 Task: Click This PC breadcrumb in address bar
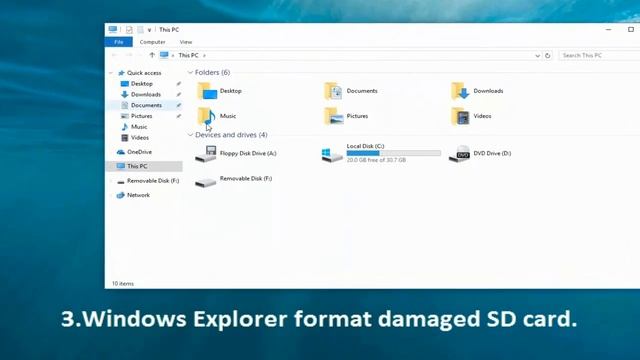[189, 55]
